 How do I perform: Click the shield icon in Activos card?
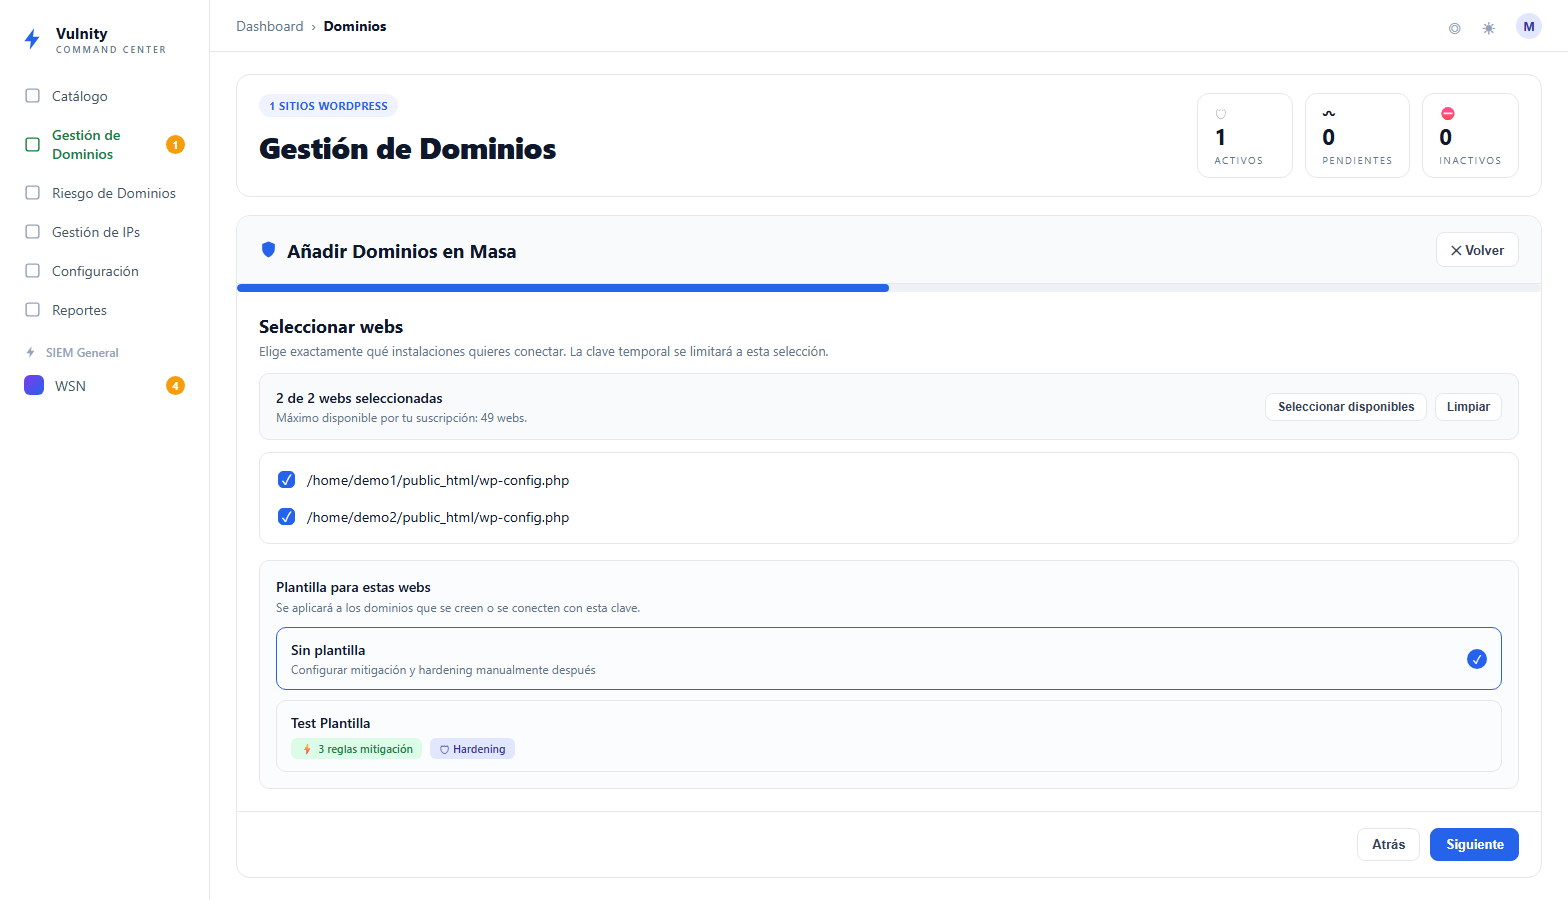pos(1220,114)
